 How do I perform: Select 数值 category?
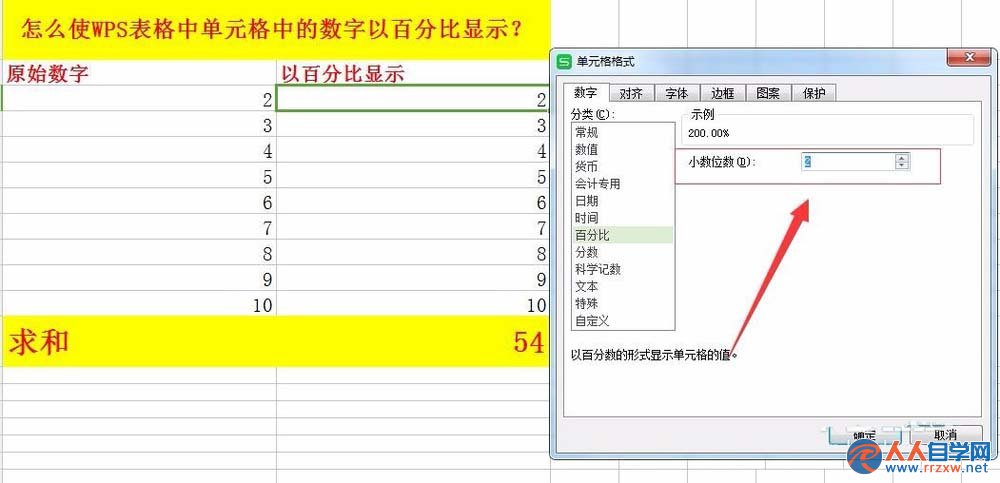click(x=622, y=150)
